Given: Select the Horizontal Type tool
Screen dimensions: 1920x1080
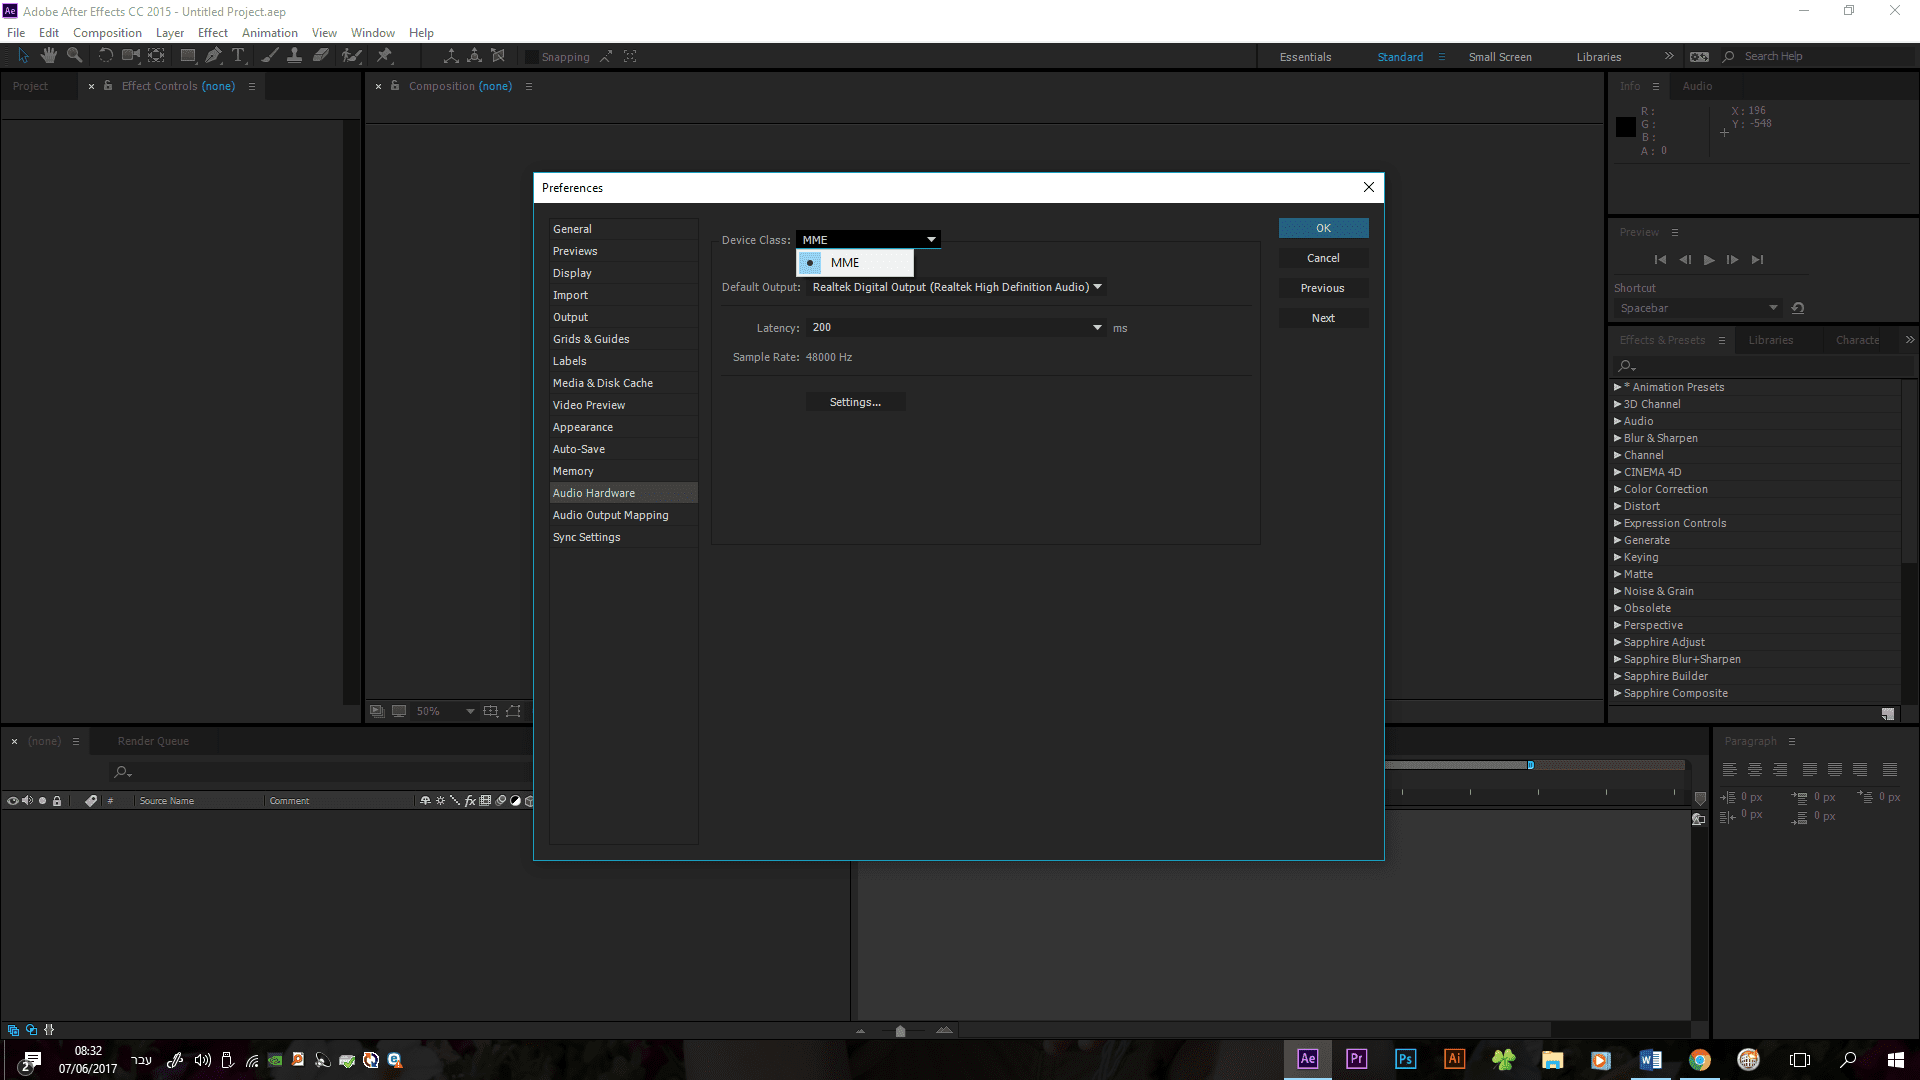Looking at the screenshot, I should [238, 56].
